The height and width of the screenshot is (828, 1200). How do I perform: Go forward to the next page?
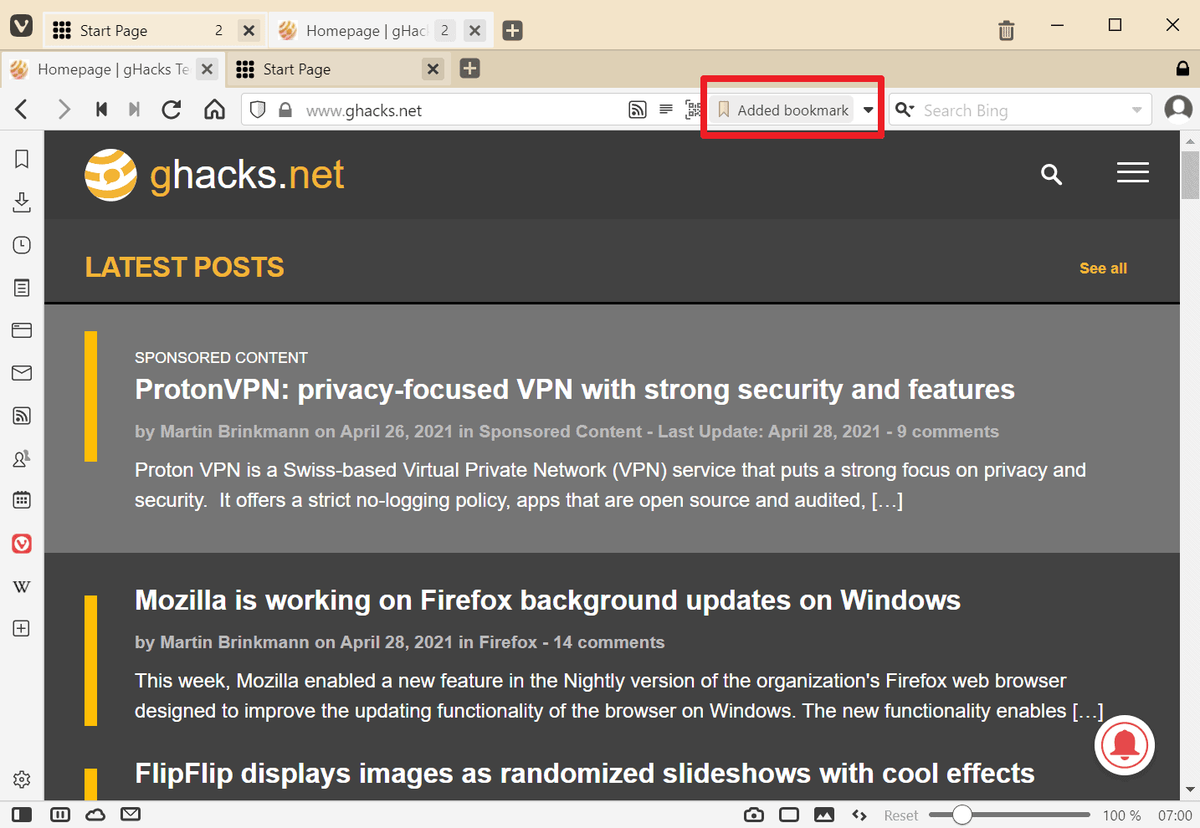click(x=64, y=110)
